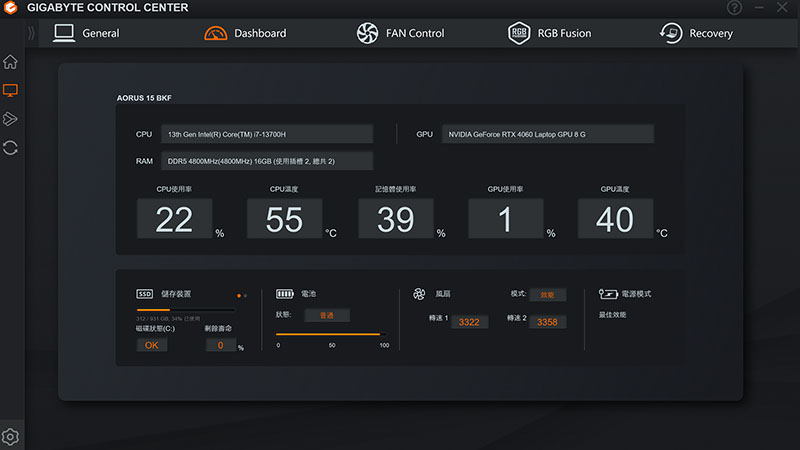Open the Home page in sidebar
This screenshot has width=800, height=450.
(10, 62)
